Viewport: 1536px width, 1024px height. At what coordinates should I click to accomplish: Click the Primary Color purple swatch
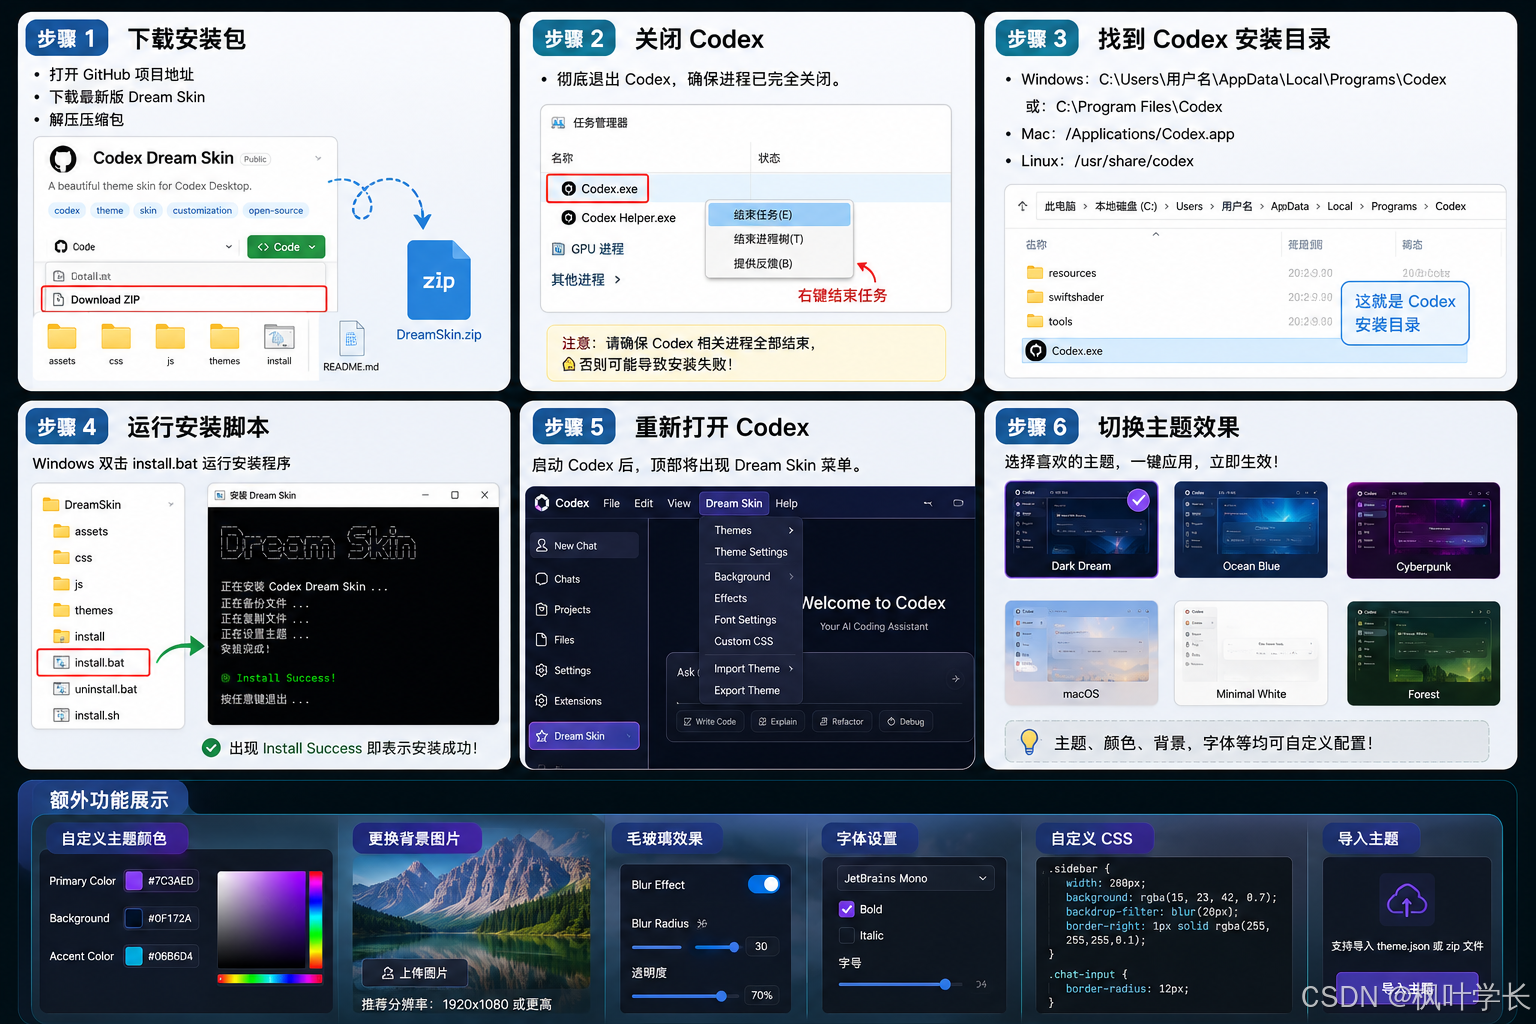[134, 881]
